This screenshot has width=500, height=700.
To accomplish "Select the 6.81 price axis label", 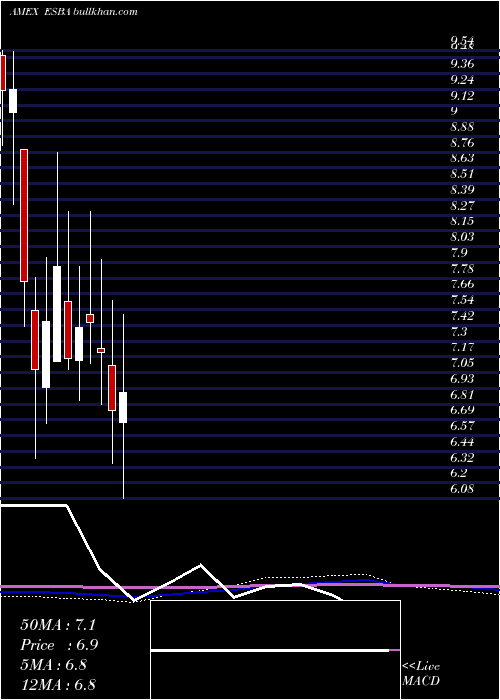I will pyautogui.click(x=462, y=395).
